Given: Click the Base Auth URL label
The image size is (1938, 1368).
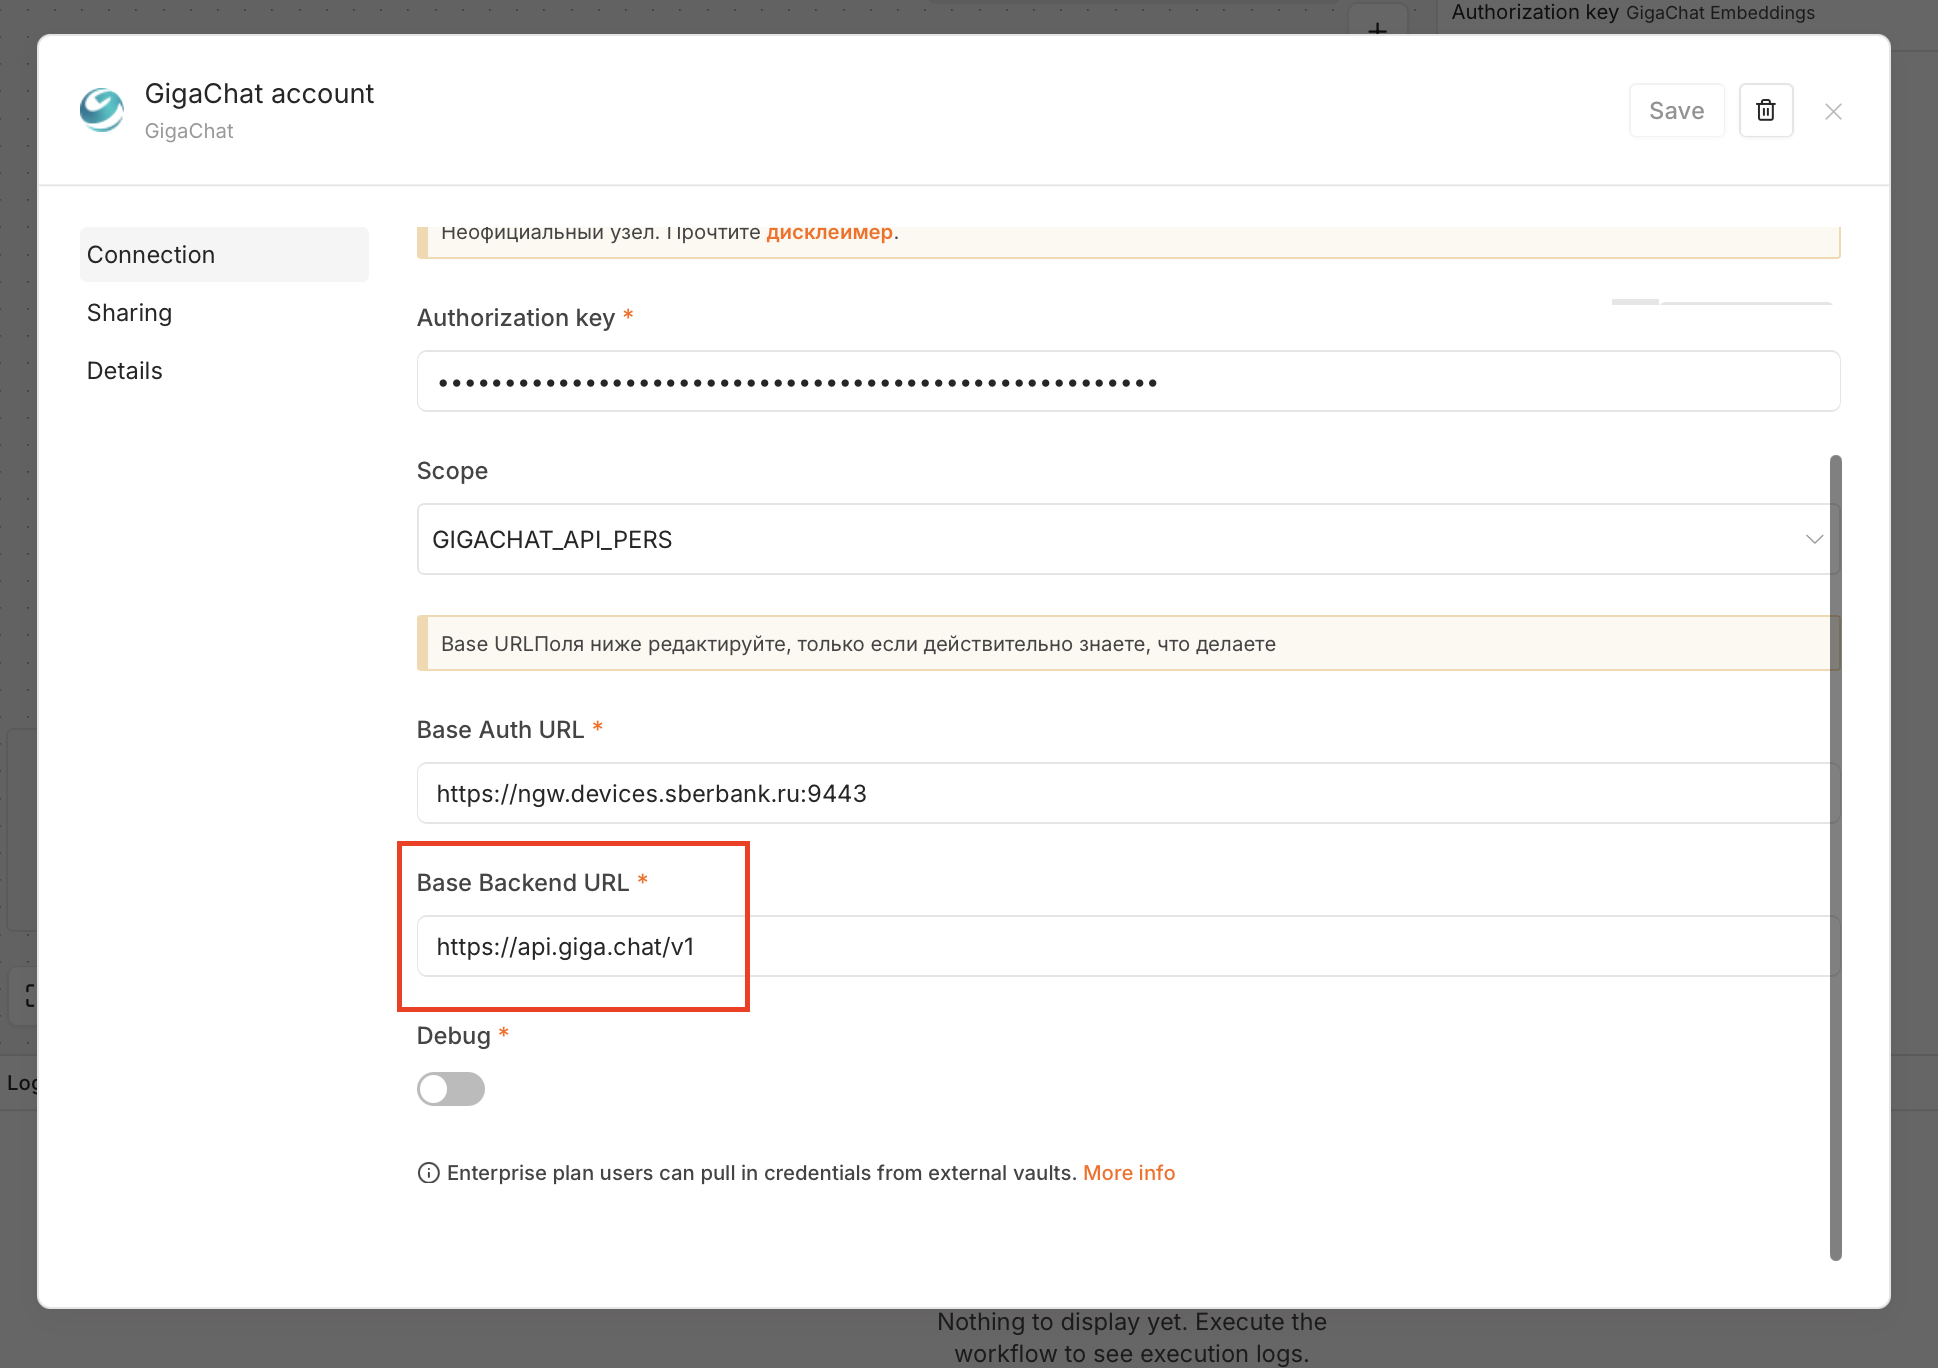Looking at the screenshot, I should coord(500,730).
